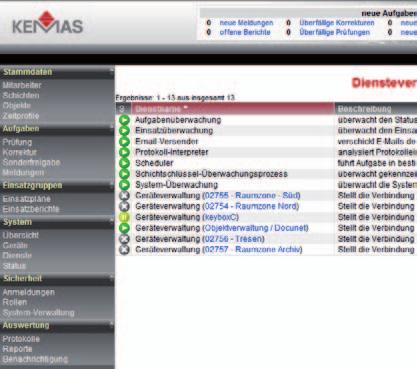Open System Übersicht entry
Screen dimensions: 417x369
(x=21, y=235)
